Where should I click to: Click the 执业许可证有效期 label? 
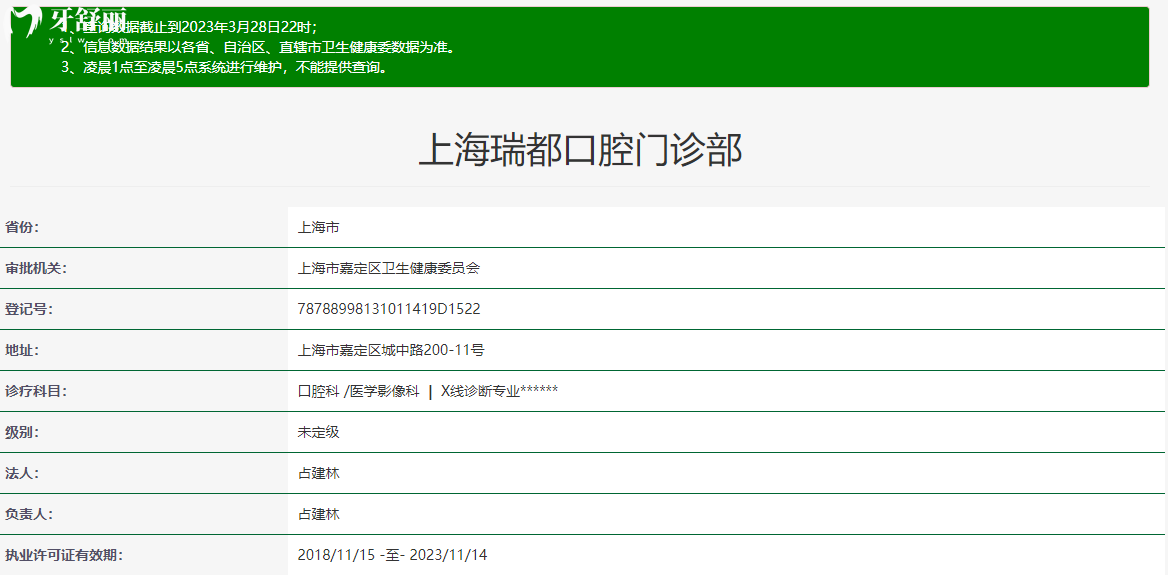coord(63,555)
